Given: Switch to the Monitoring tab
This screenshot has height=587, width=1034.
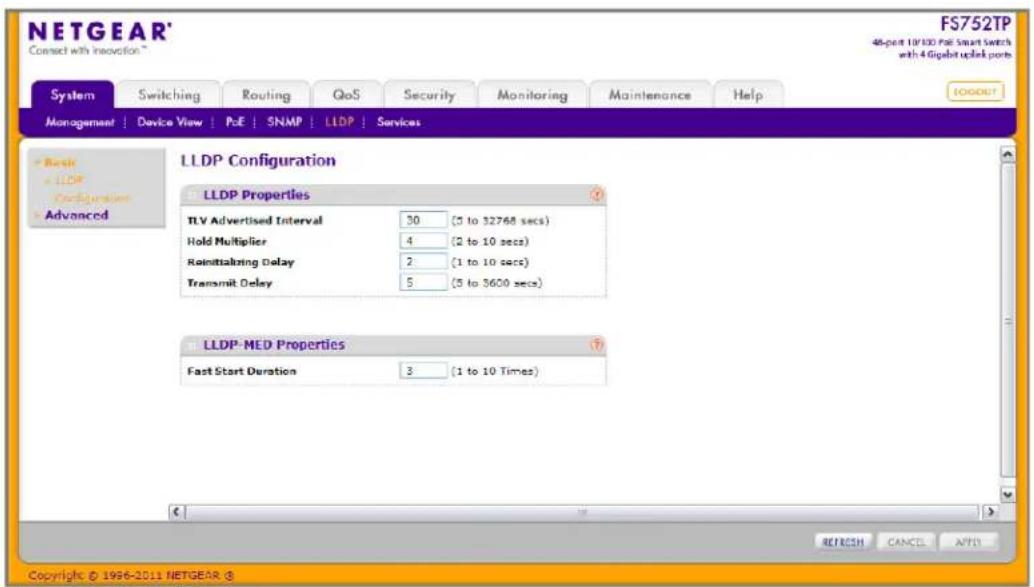Looking at the screenshot, I should click(x=532, y=95).
